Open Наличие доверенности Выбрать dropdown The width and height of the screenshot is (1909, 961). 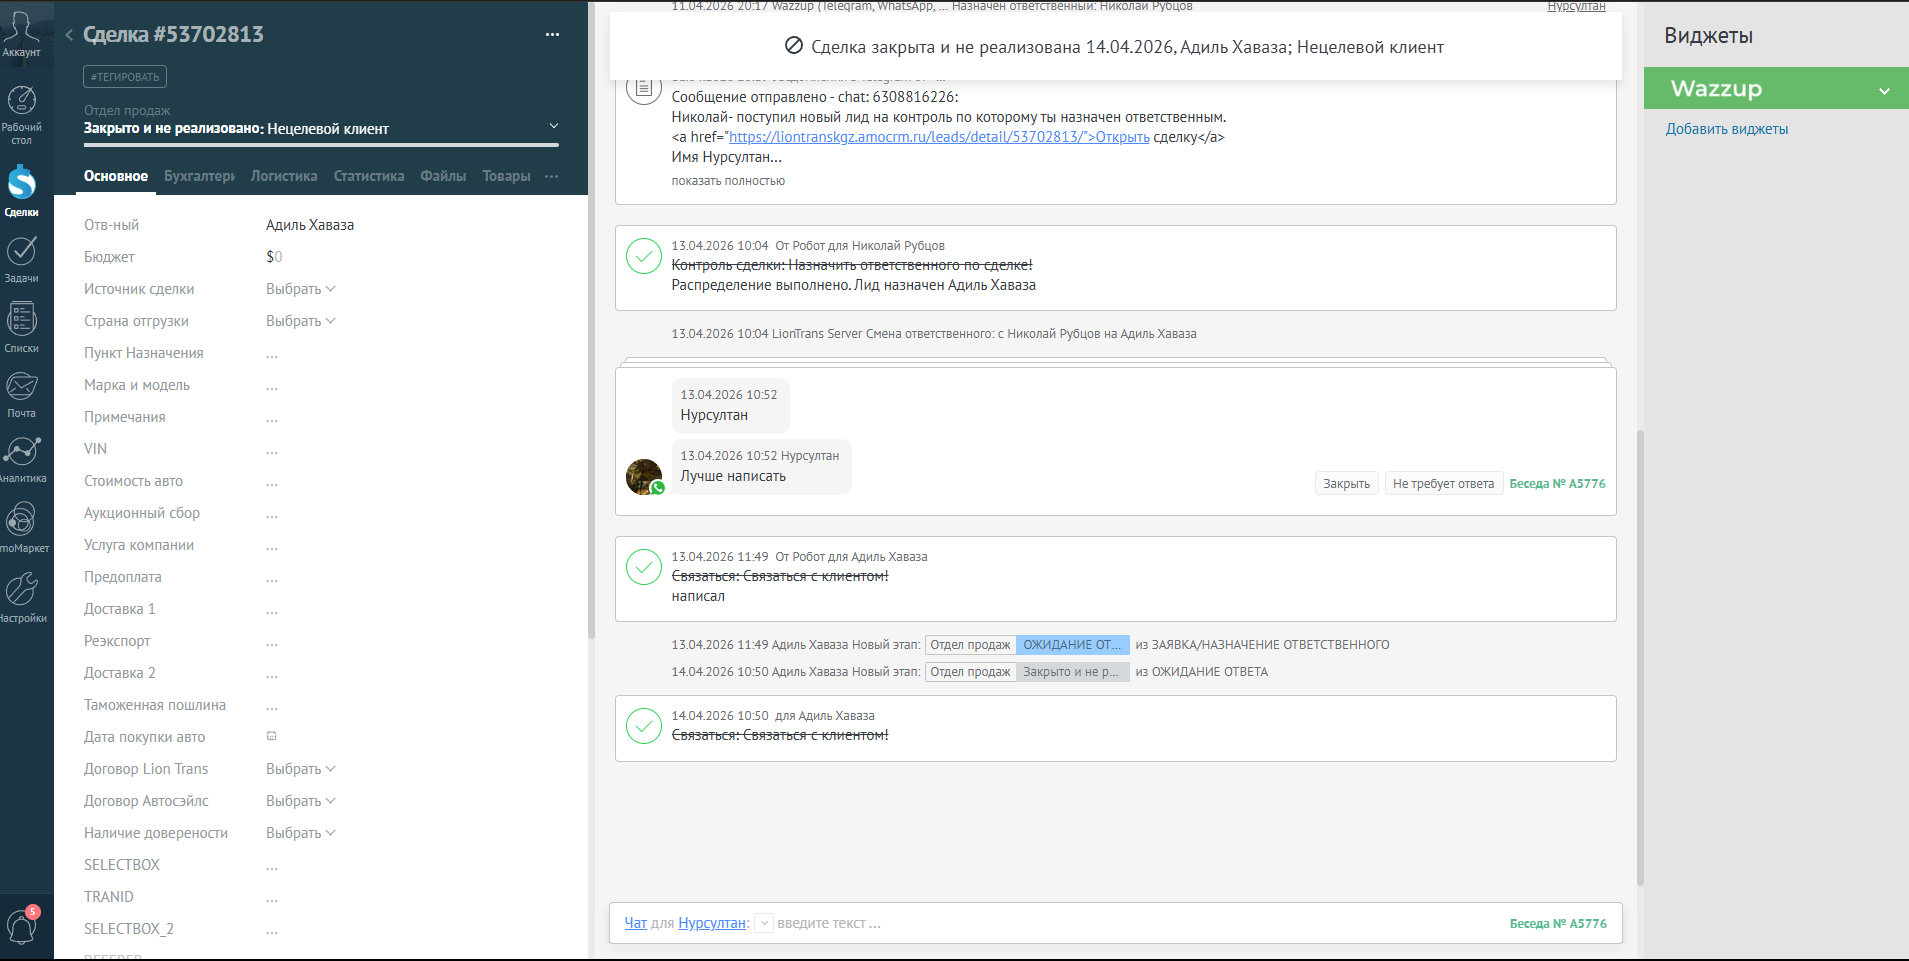coord(300,833)
